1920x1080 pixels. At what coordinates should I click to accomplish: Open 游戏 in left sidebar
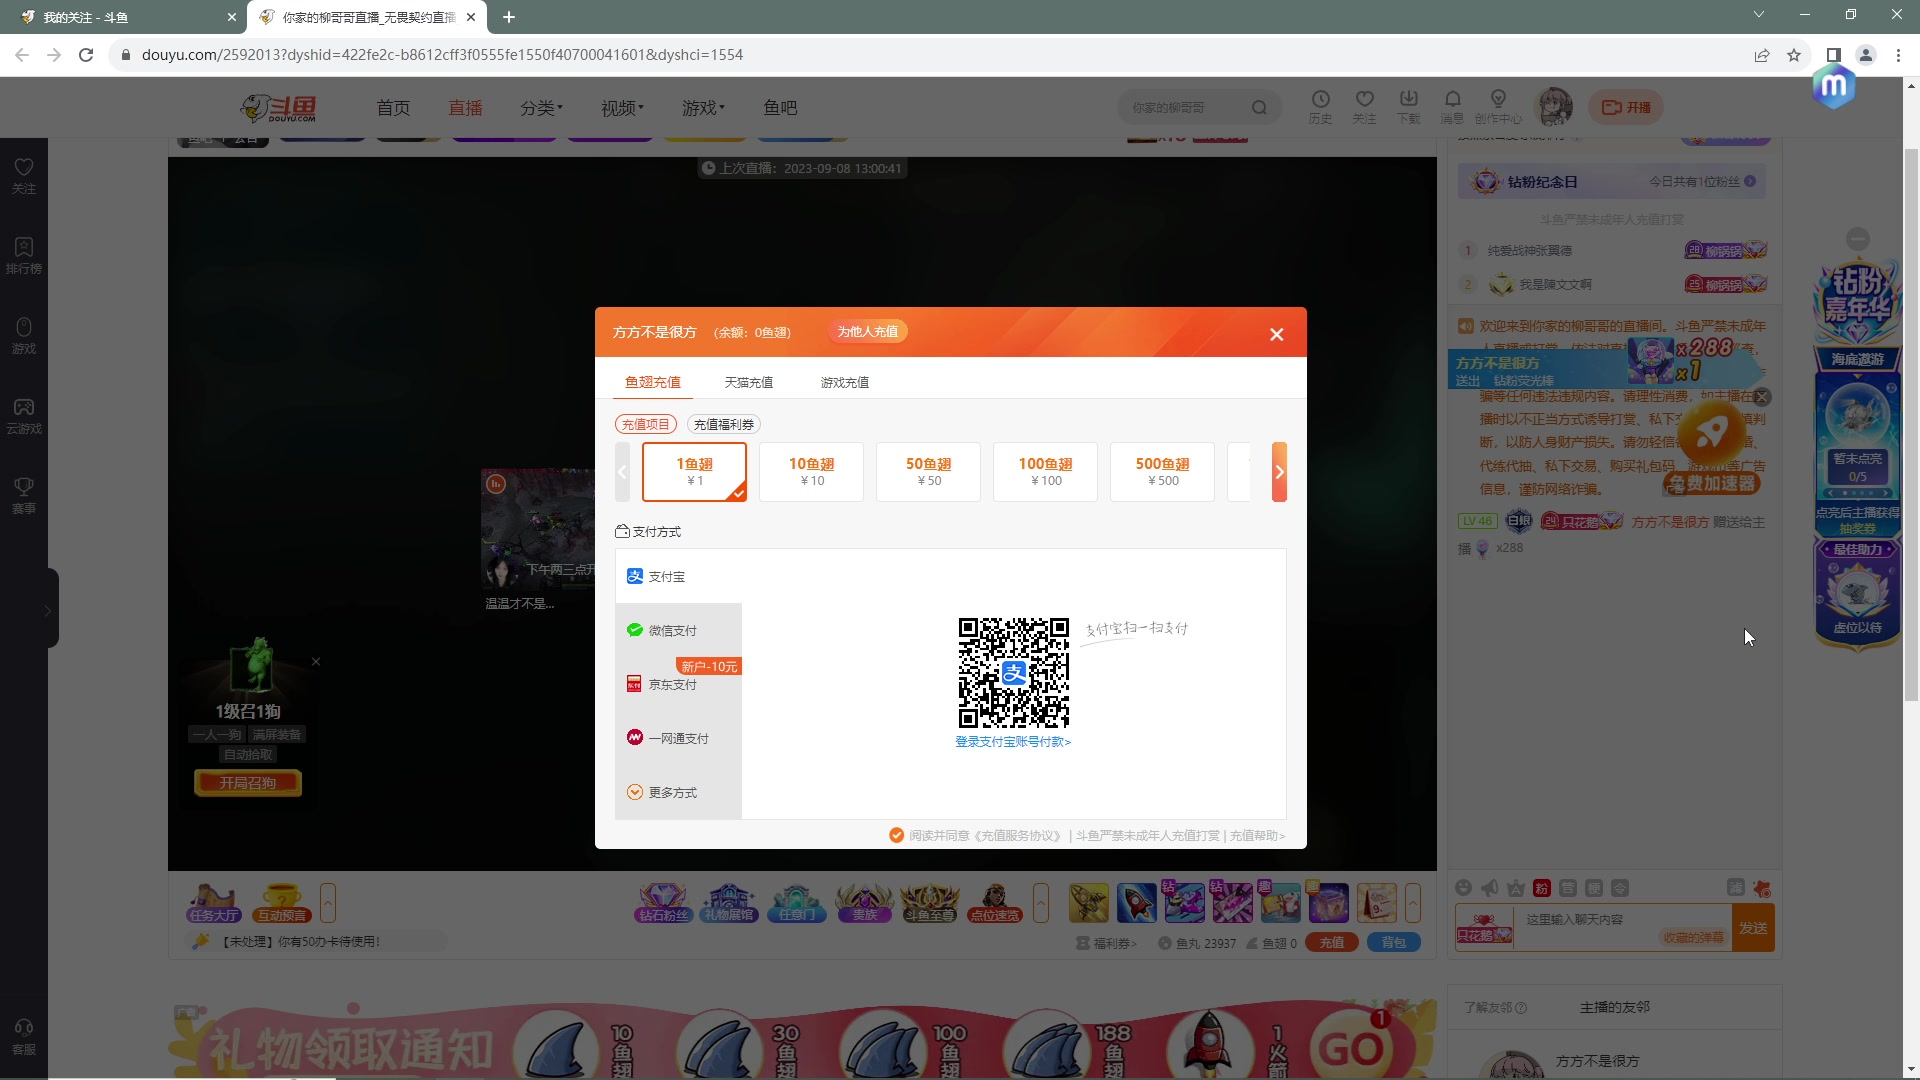pyautogui.click(x=24, y=336)
